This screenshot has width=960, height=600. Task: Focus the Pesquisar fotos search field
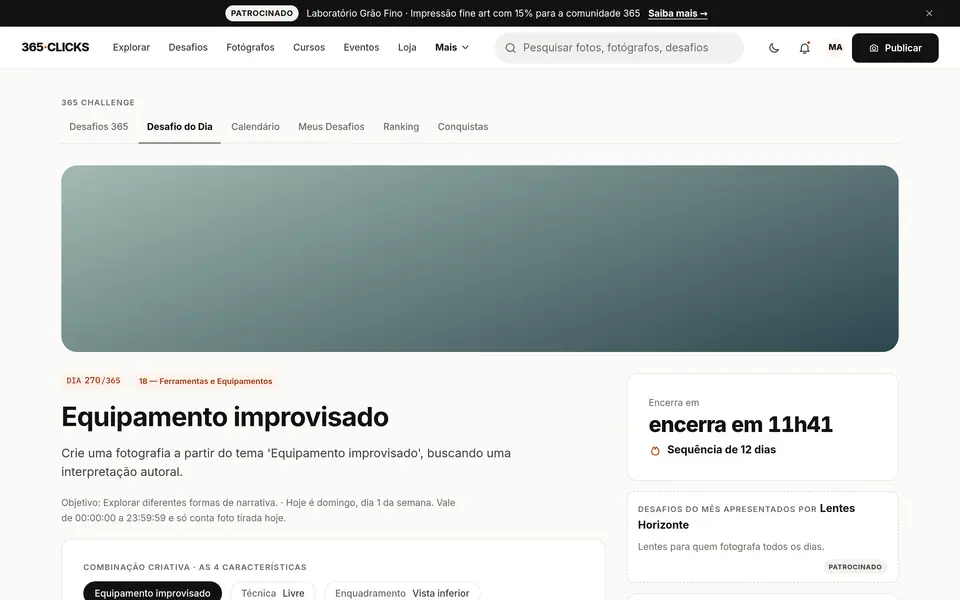click(620, 48)
